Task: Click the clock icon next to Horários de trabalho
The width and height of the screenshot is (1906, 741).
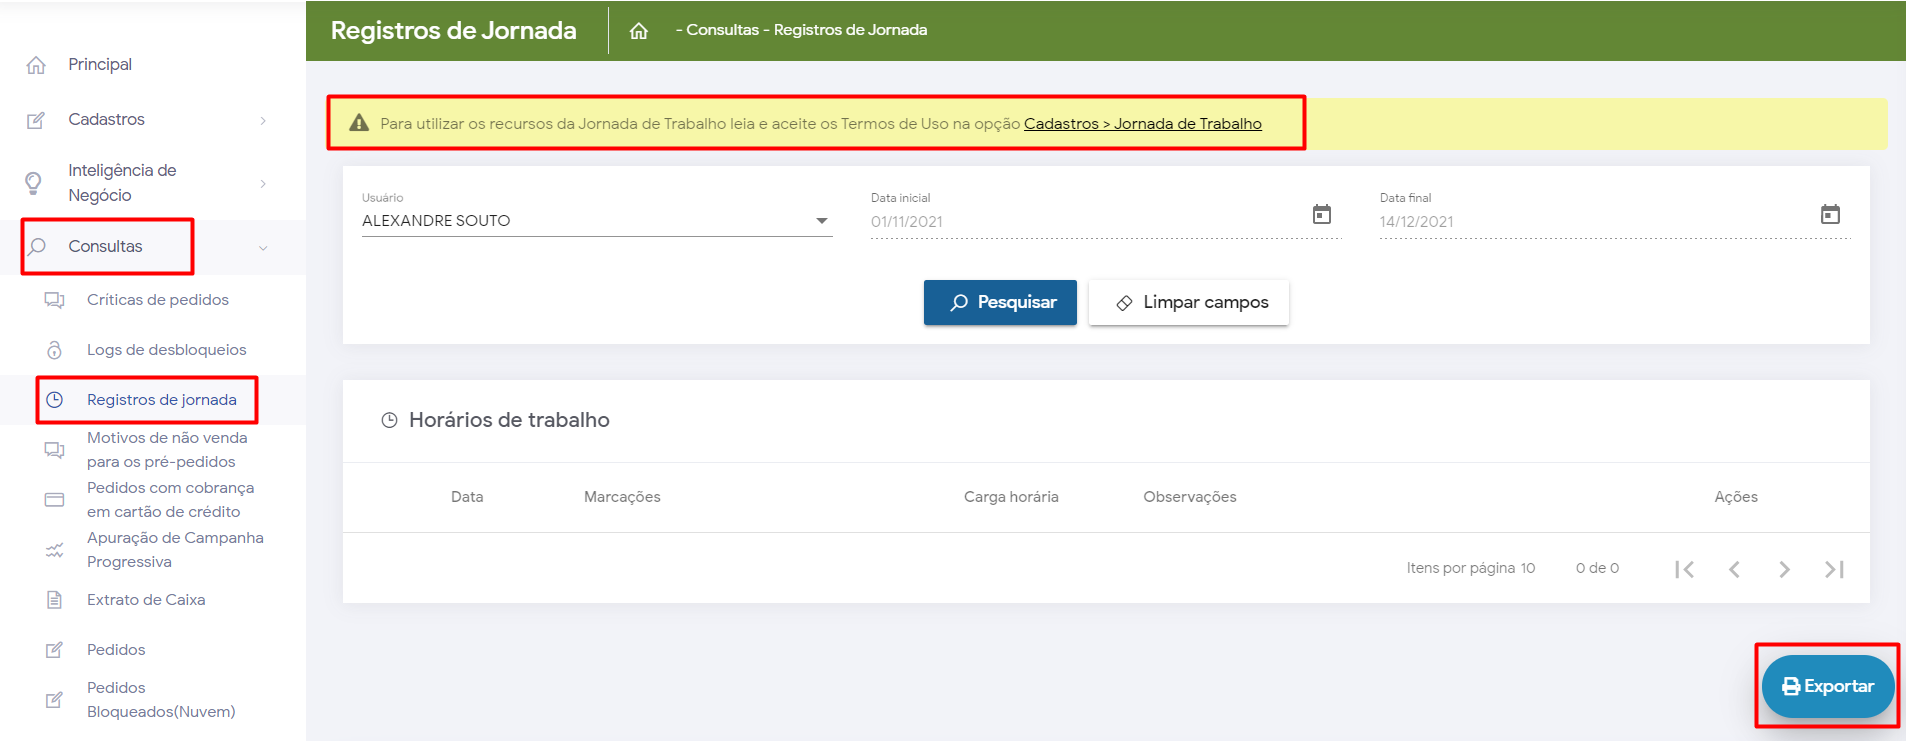Action: (390, 421)
